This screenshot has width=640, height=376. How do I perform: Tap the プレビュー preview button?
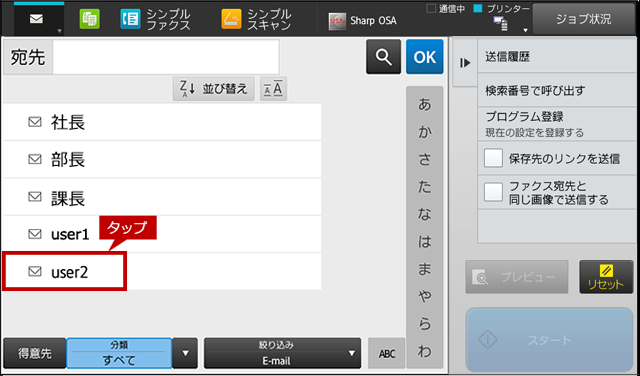[x=517, y=277]
